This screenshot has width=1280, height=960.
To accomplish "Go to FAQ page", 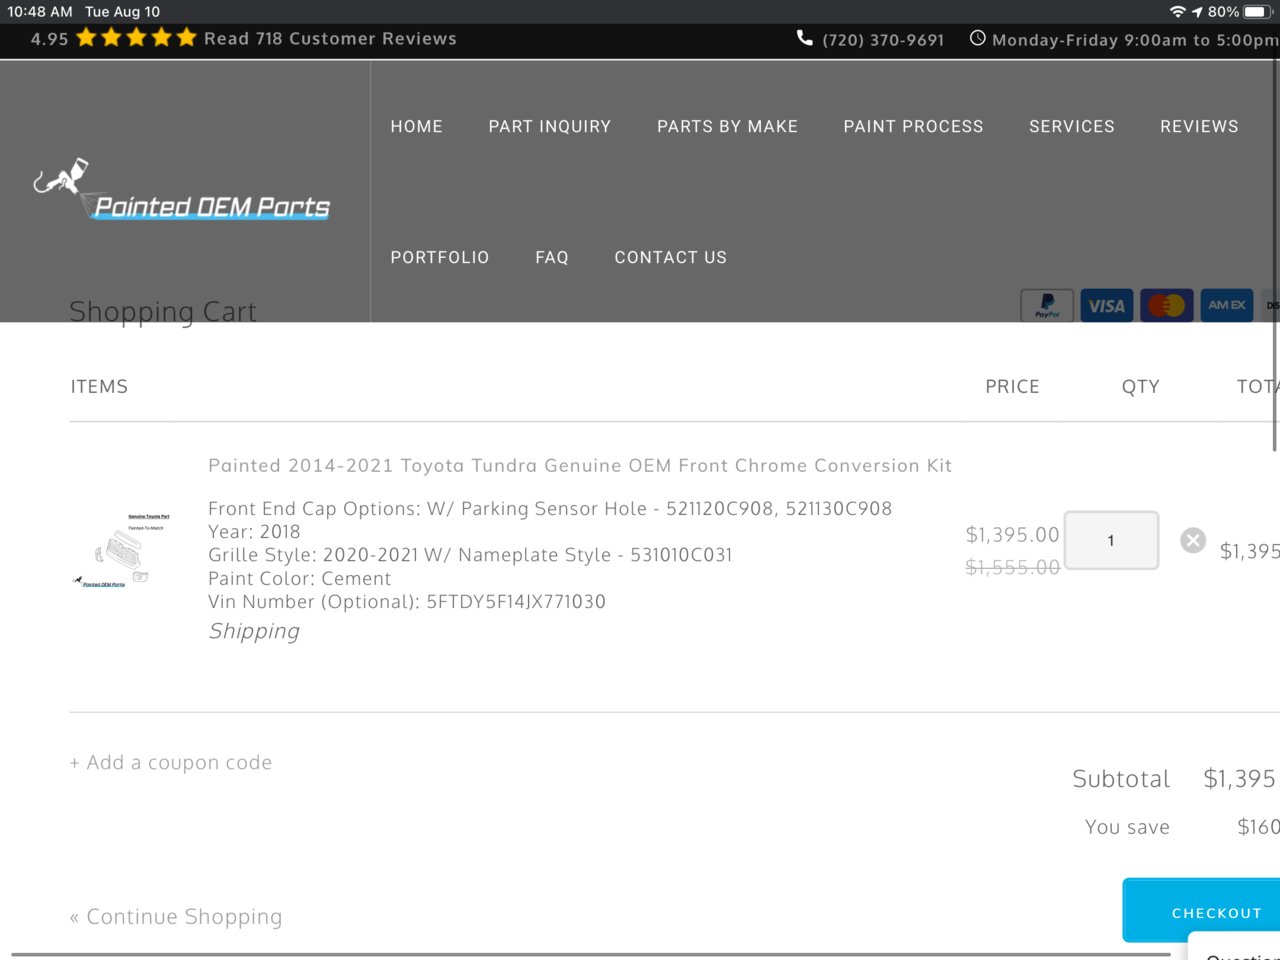I will coord(552,258).
